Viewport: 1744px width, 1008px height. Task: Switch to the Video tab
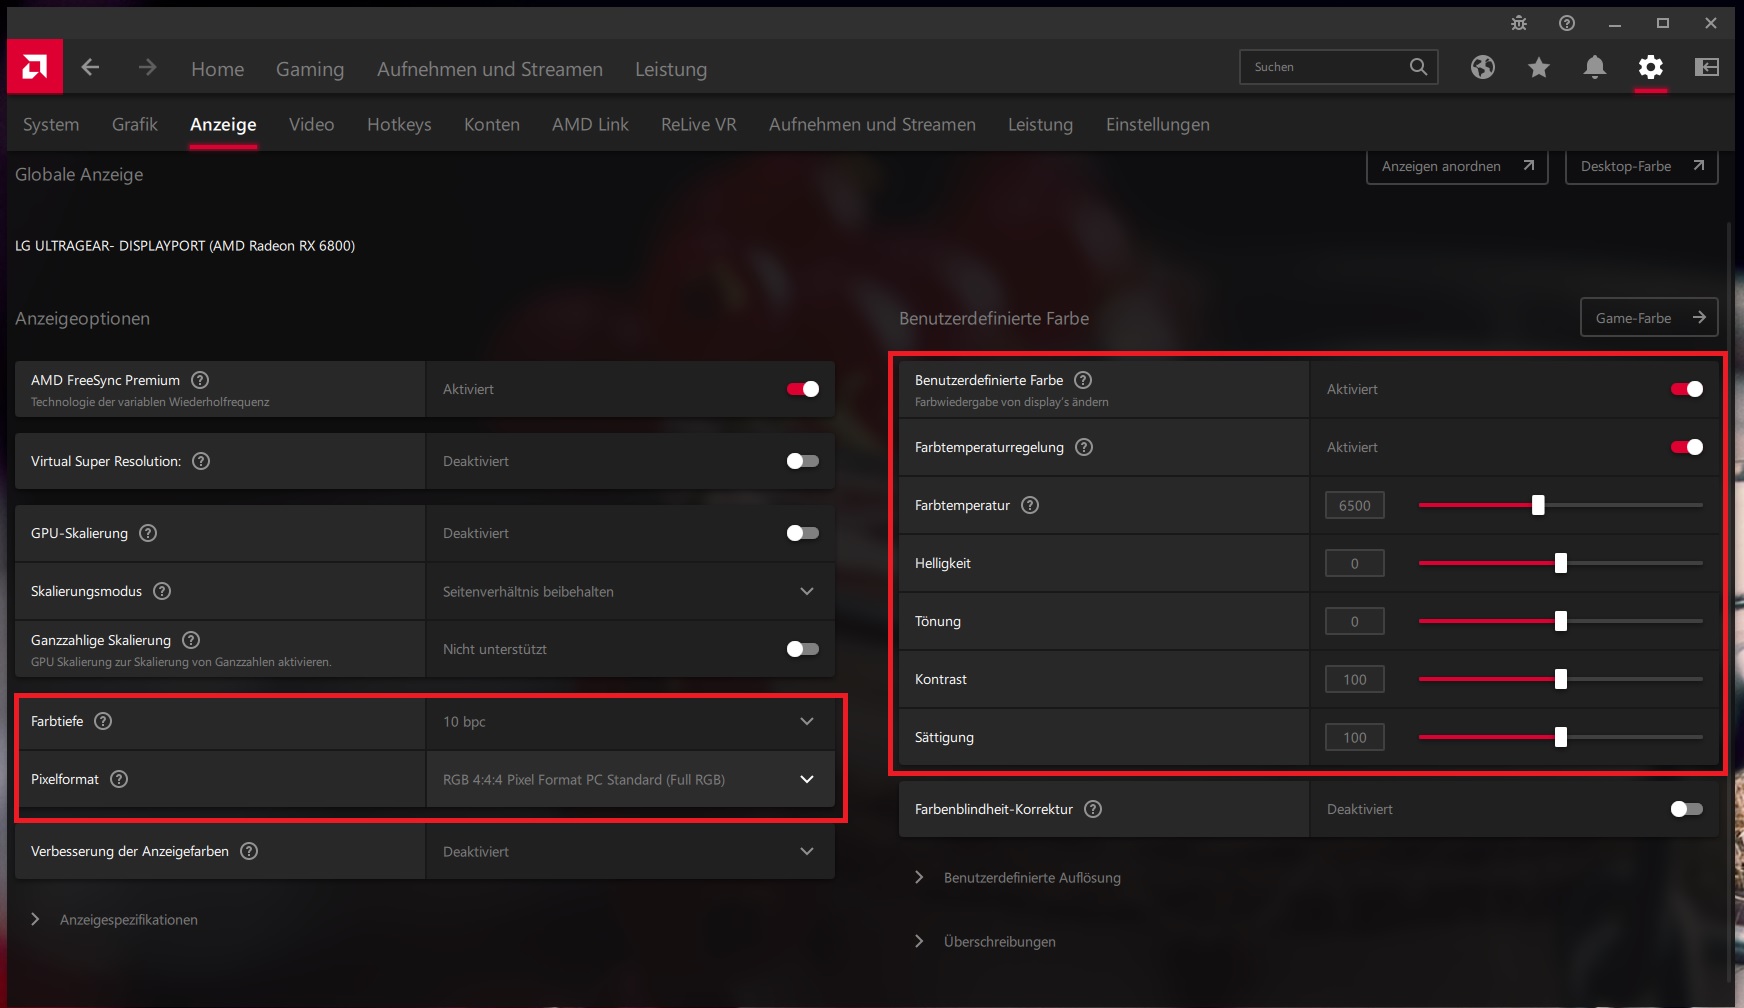point(312,124)
